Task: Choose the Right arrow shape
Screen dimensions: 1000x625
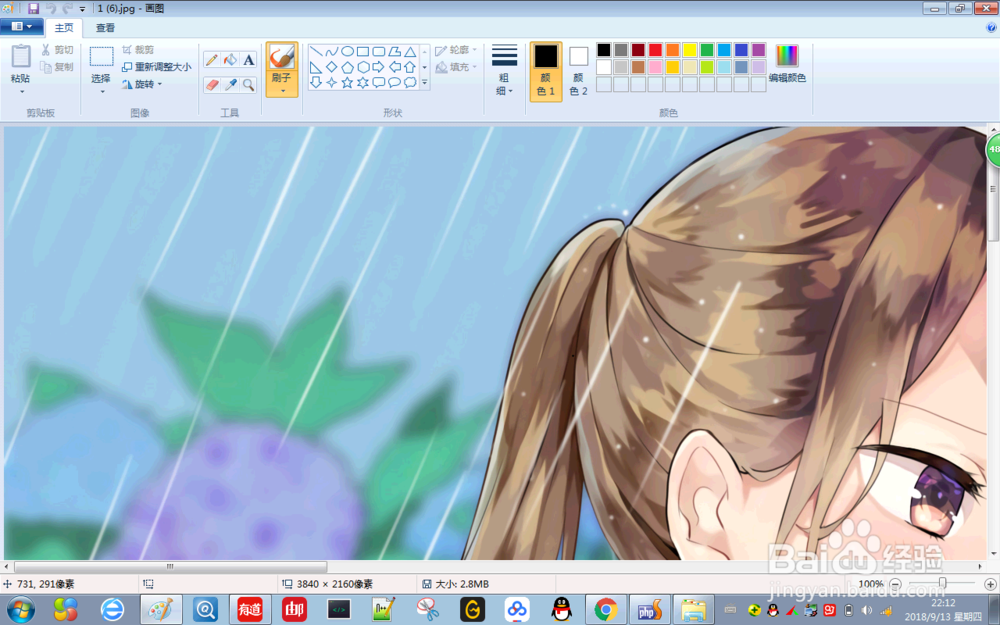Action: coord(379,67)
